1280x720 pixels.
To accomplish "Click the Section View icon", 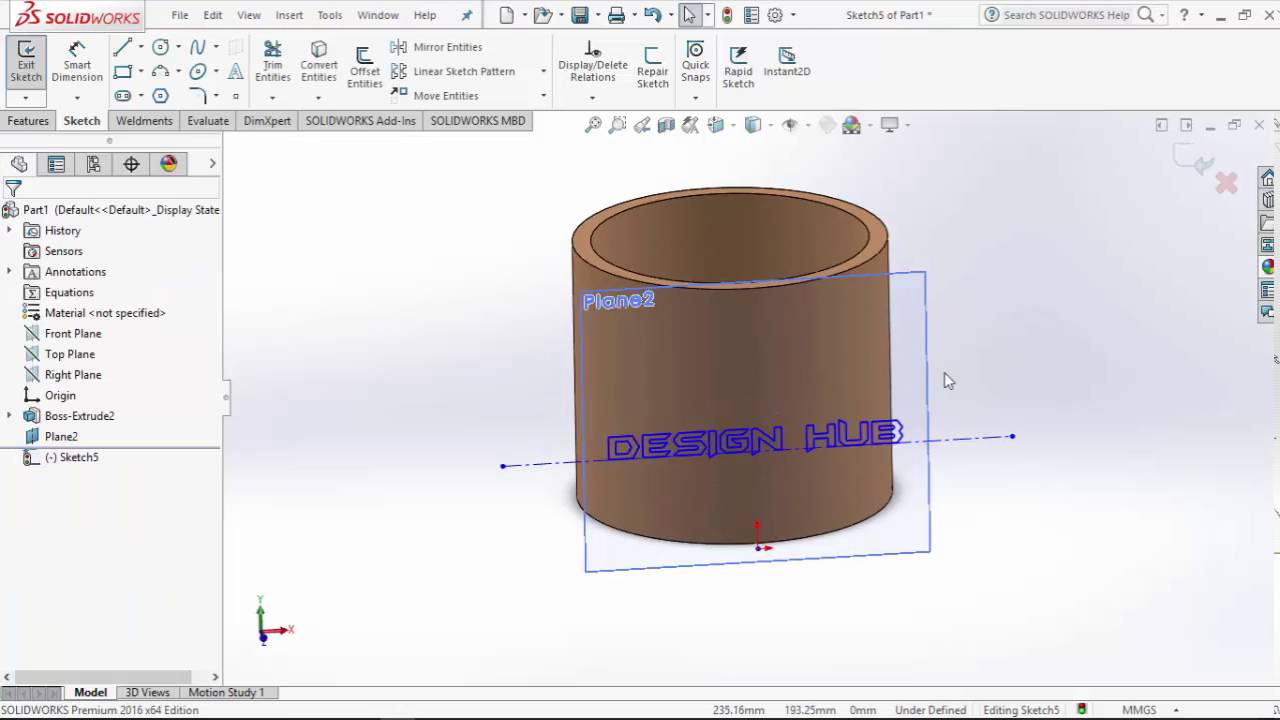I will click(x=666, y=125).
